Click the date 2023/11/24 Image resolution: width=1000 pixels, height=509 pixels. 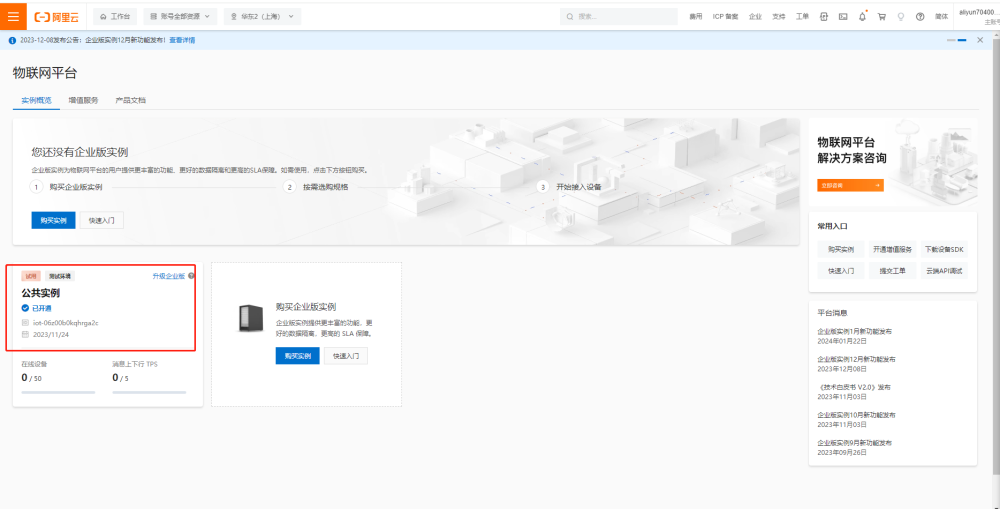50,334
